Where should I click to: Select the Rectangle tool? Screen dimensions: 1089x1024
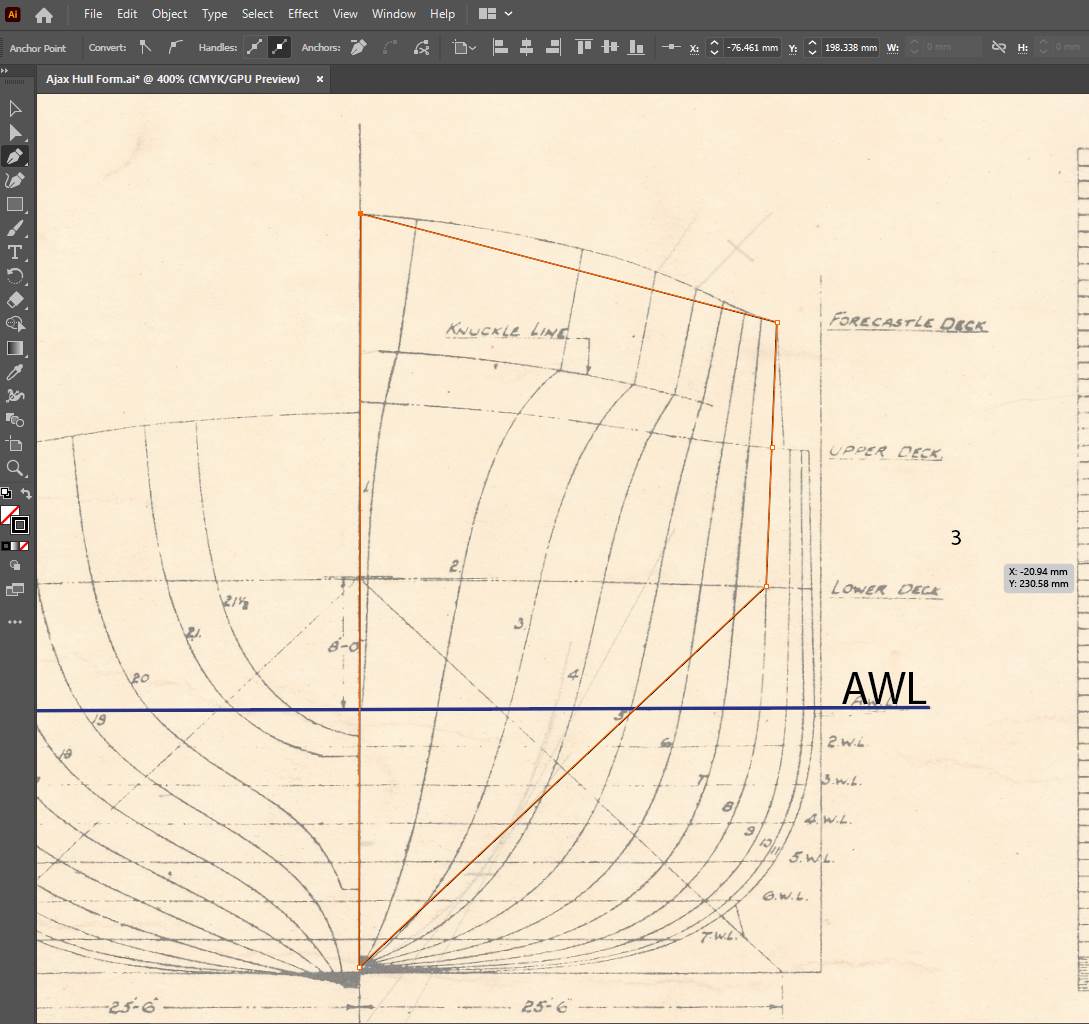click(x=15, y=204)
